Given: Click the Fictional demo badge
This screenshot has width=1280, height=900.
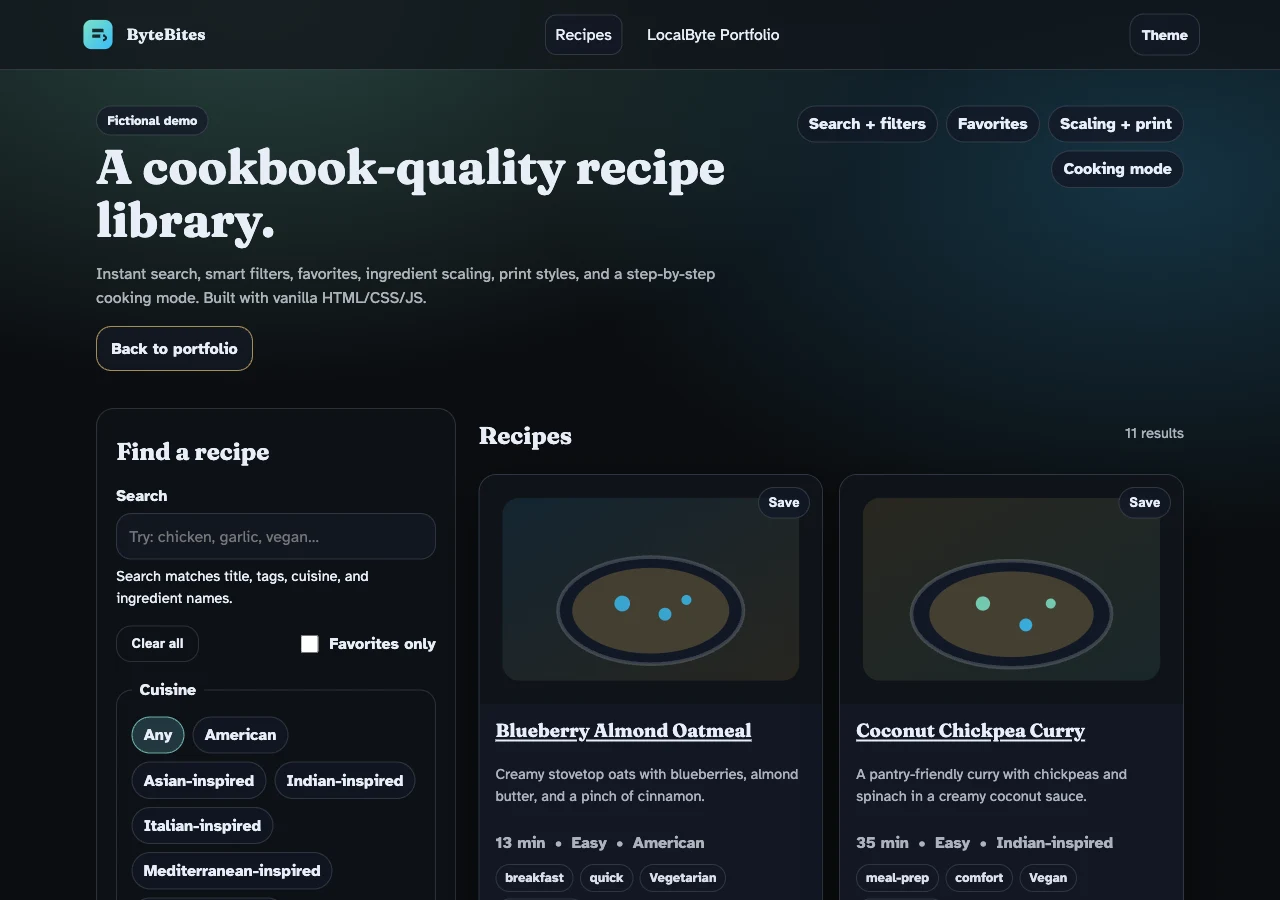Looking at the screenshot, I should (x=152, y=120).
